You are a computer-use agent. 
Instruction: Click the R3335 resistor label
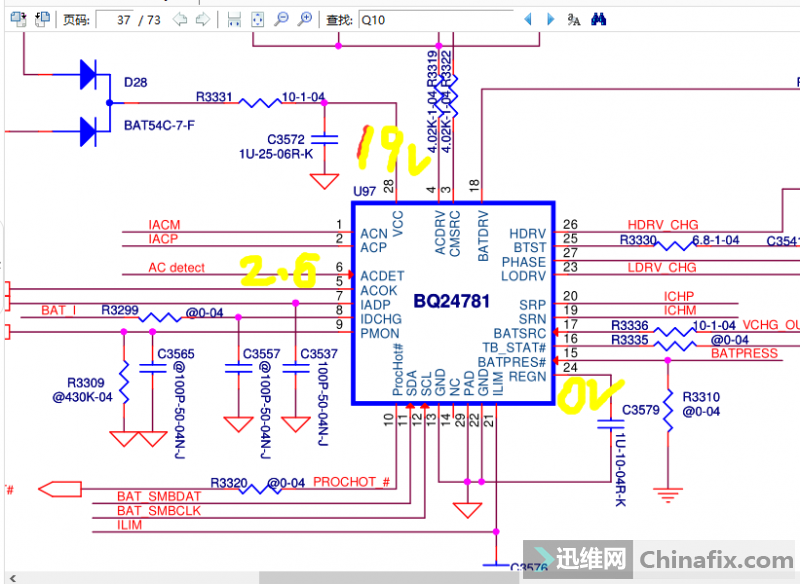pyautogui.click(x=630, y=340)
